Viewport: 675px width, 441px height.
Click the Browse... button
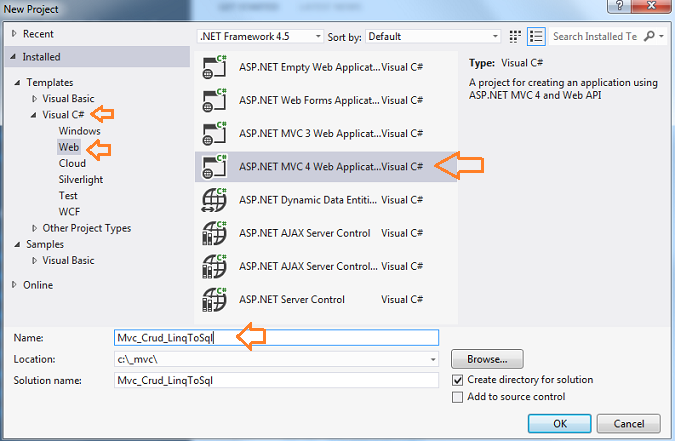click(x=487, y=359)
